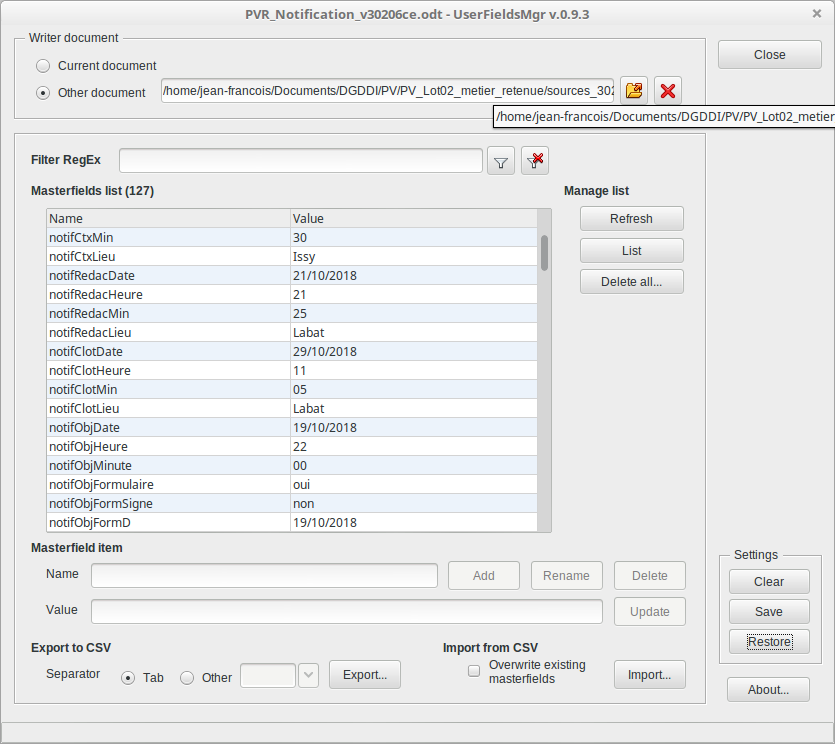Select the notifClotHeure row
Viewport: 835px width, 744px height.
pyautogui.click(x=292, y=371)
